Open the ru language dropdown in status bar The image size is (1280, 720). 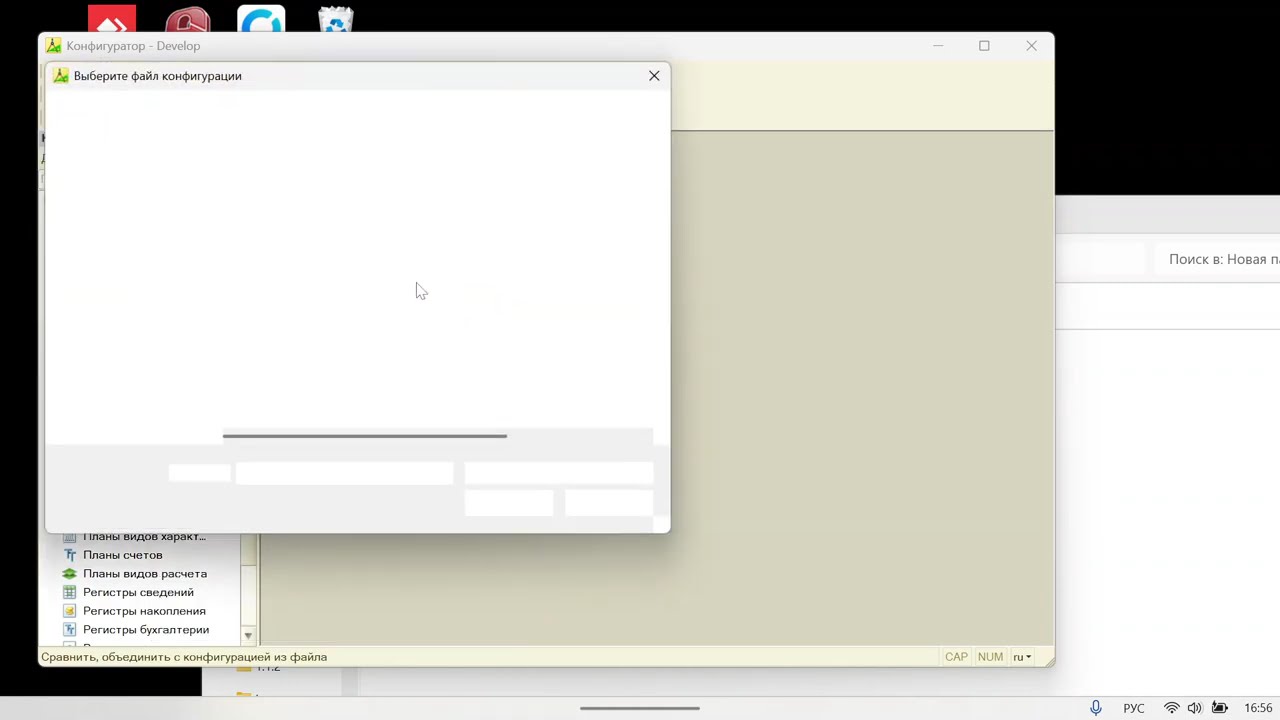pos(1022,657)
